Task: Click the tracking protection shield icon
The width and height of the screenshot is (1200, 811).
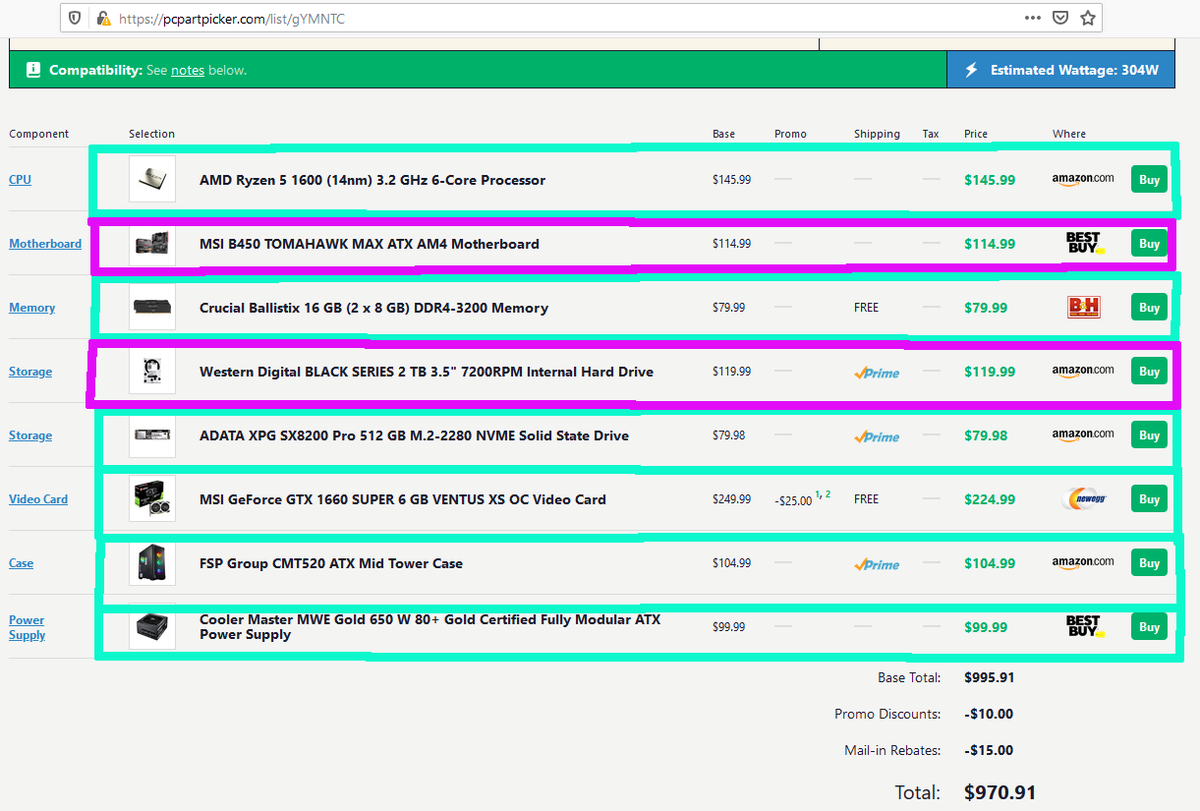Action: click(x=75, y=18)
